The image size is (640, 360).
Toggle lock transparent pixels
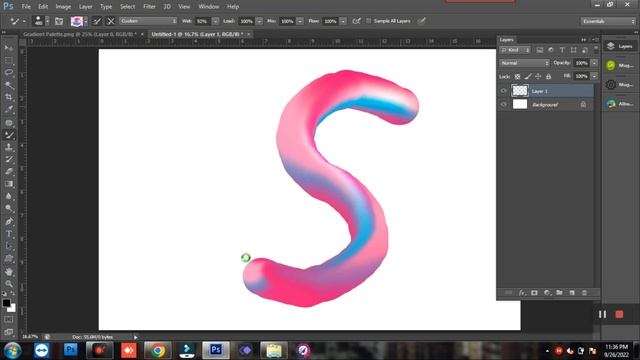point(517,76)
